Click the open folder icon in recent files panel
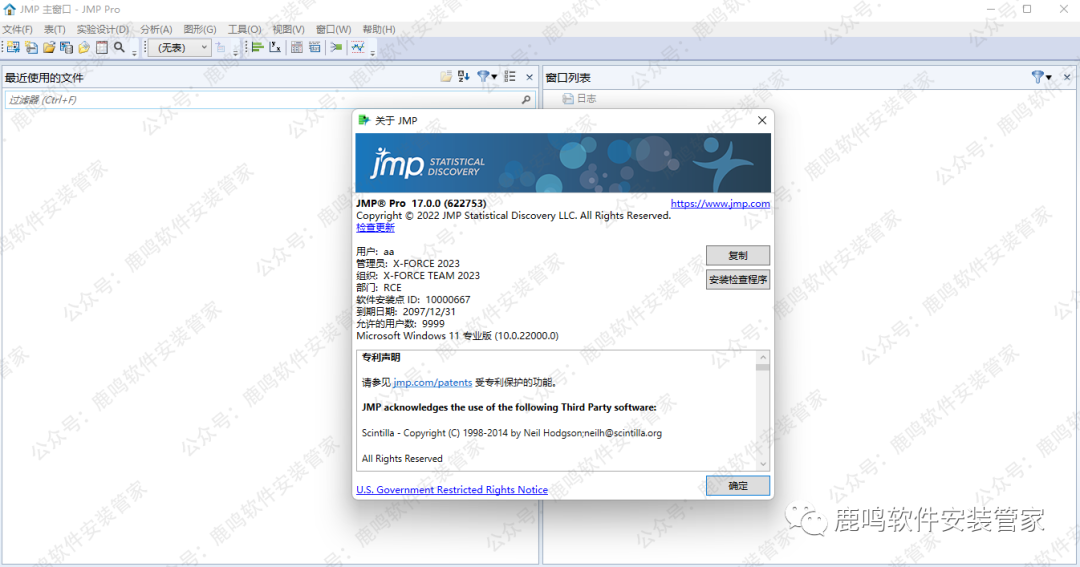The width and height of the screenshot is (1080, 567). (446, 77)
